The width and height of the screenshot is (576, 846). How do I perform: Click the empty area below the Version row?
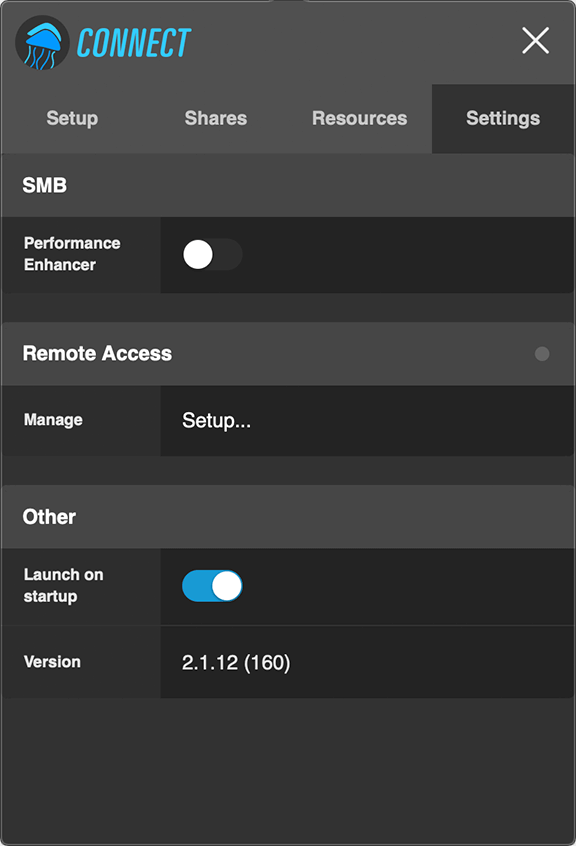(288, 772)
